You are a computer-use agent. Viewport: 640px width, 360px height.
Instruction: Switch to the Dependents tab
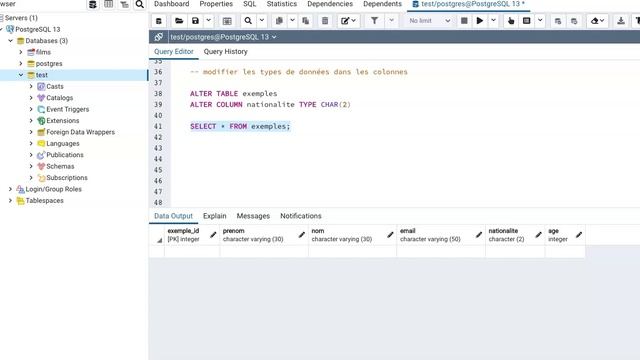click(382, 4)
